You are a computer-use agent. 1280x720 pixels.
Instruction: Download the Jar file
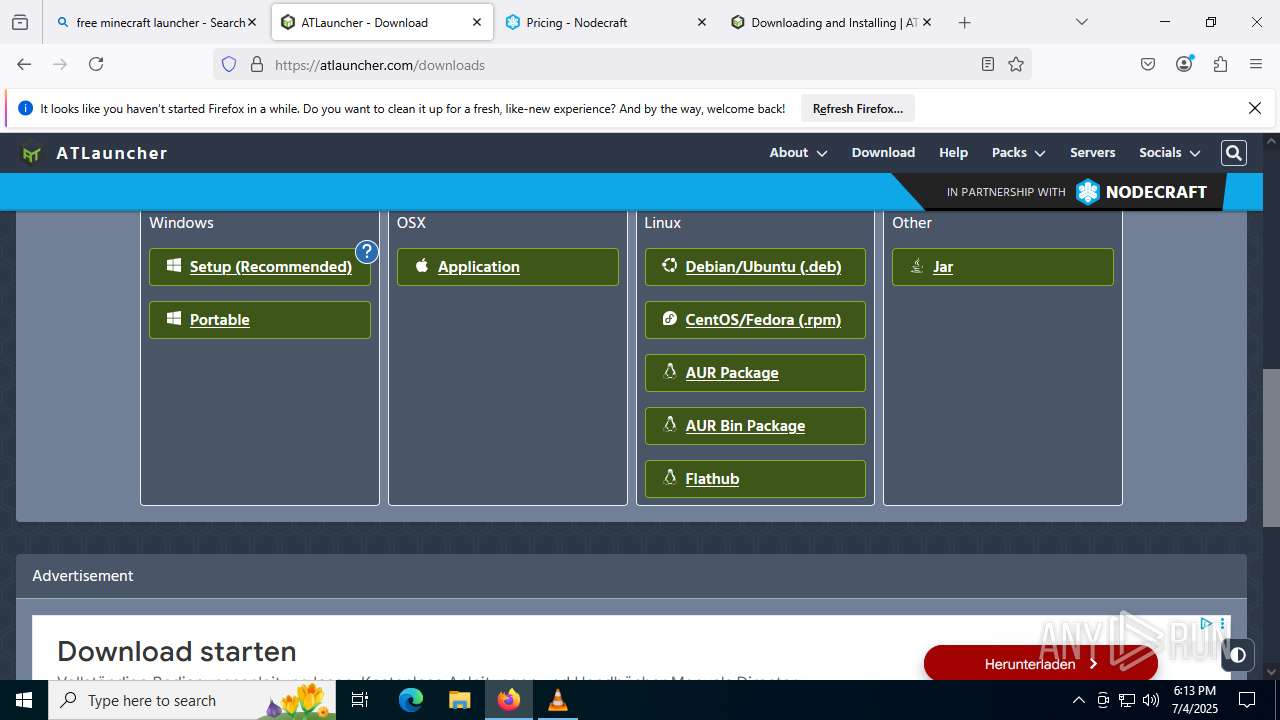point(1003,267)
